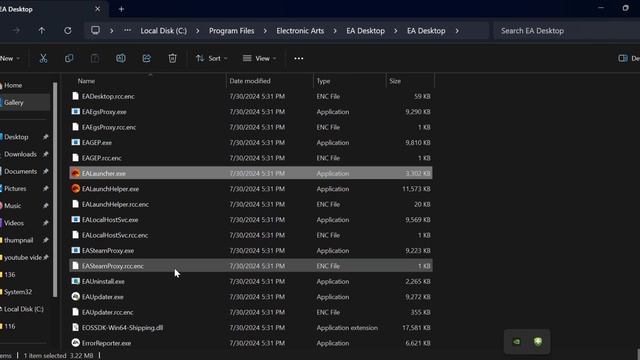Click the EOSSDK-Win64-Shipping.dll file icon
The height and width of the screenshot is (360, 640).
(76, 327)
